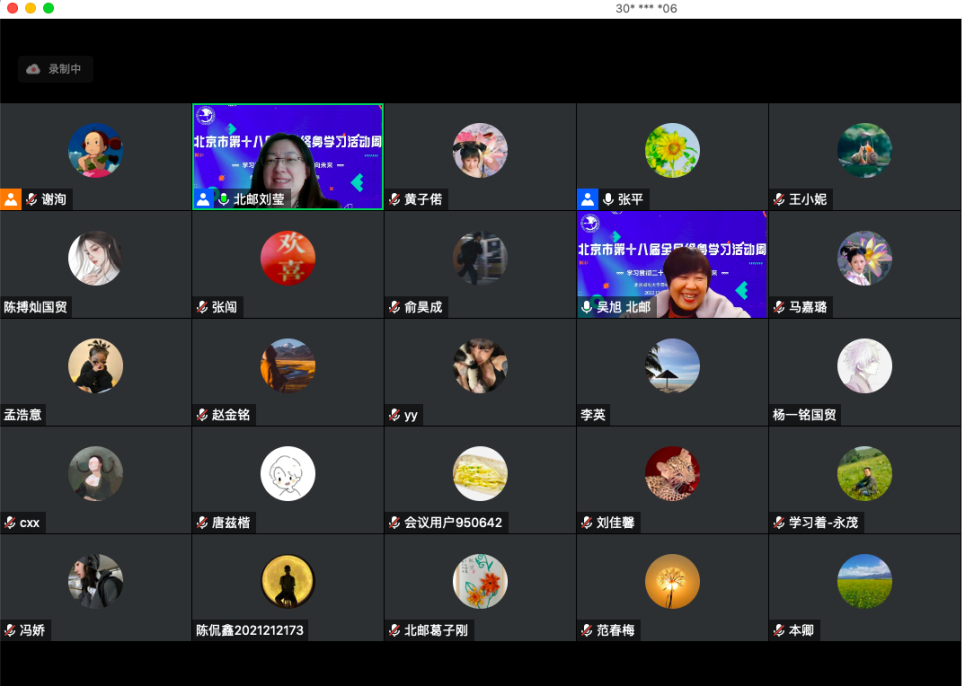This screenshot has width=962, height=686.
Task: Click the green active microphone on 北邮刘莹
Action: click(x=223, y=199)
